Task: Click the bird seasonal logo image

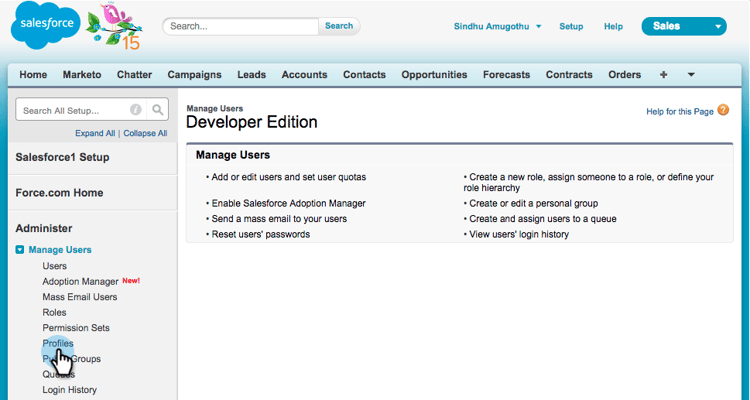Action: tap(115, 26)
